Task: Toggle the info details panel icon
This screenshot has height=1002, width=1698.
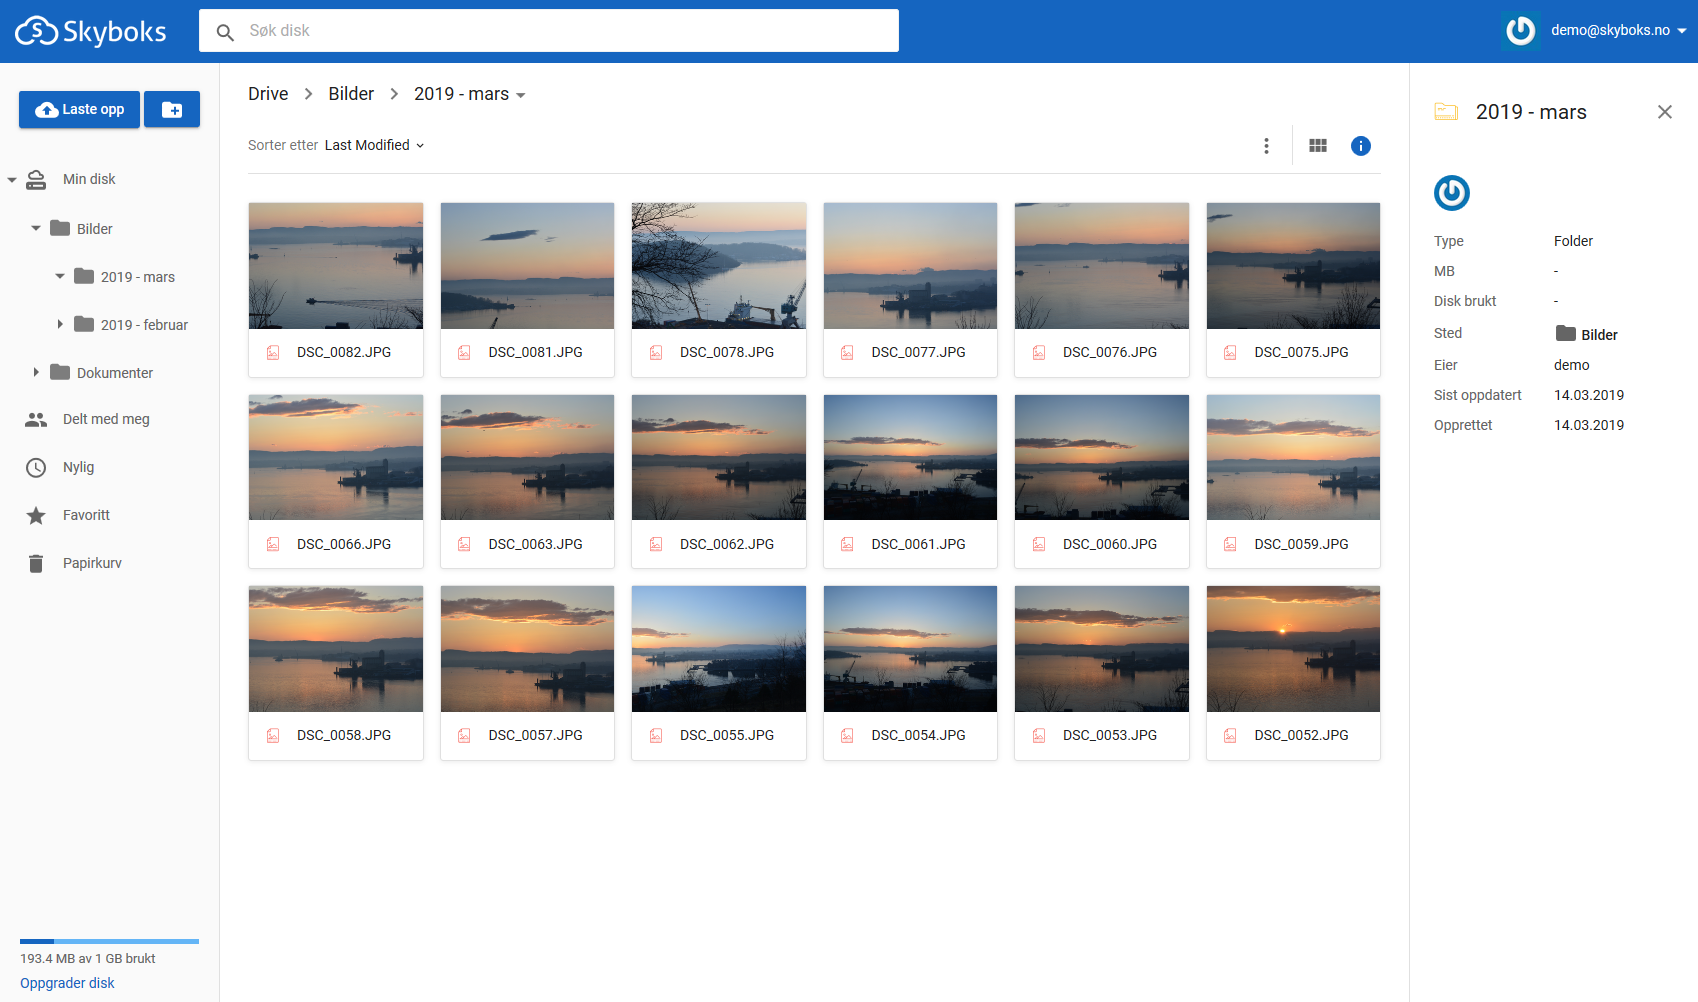Action: (1360, 146)
